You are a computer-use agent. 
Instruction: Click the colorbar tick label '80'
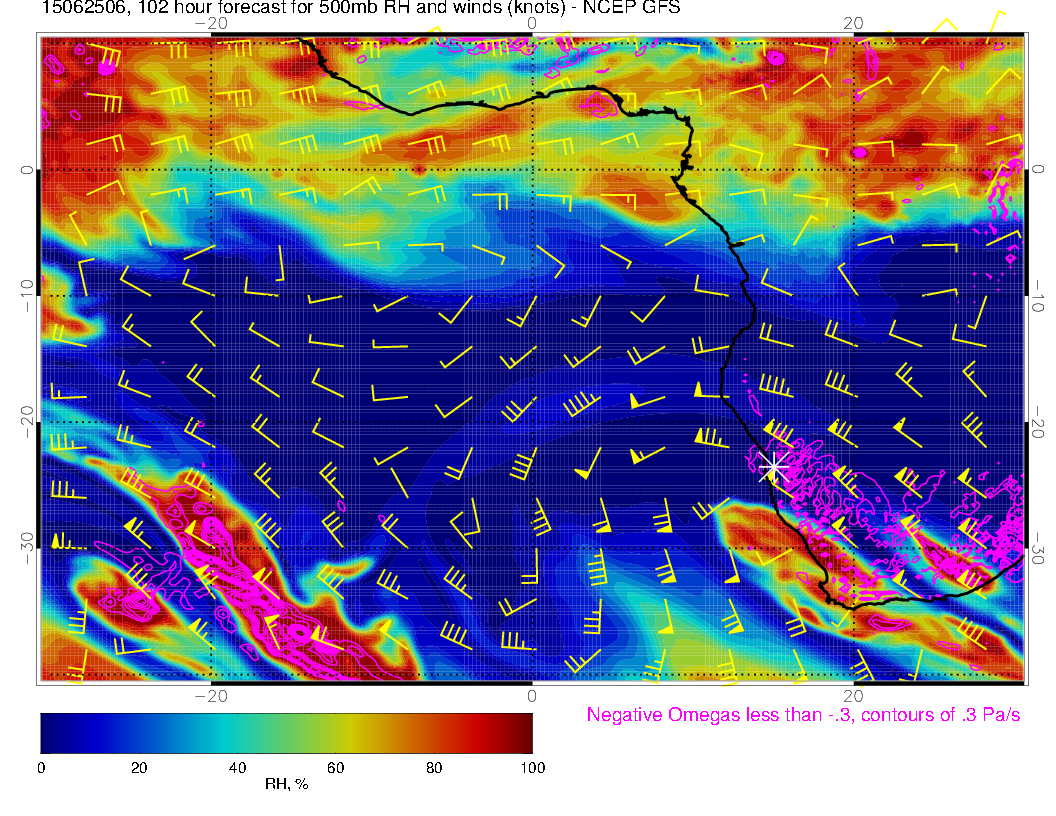(x=434, y=768)
